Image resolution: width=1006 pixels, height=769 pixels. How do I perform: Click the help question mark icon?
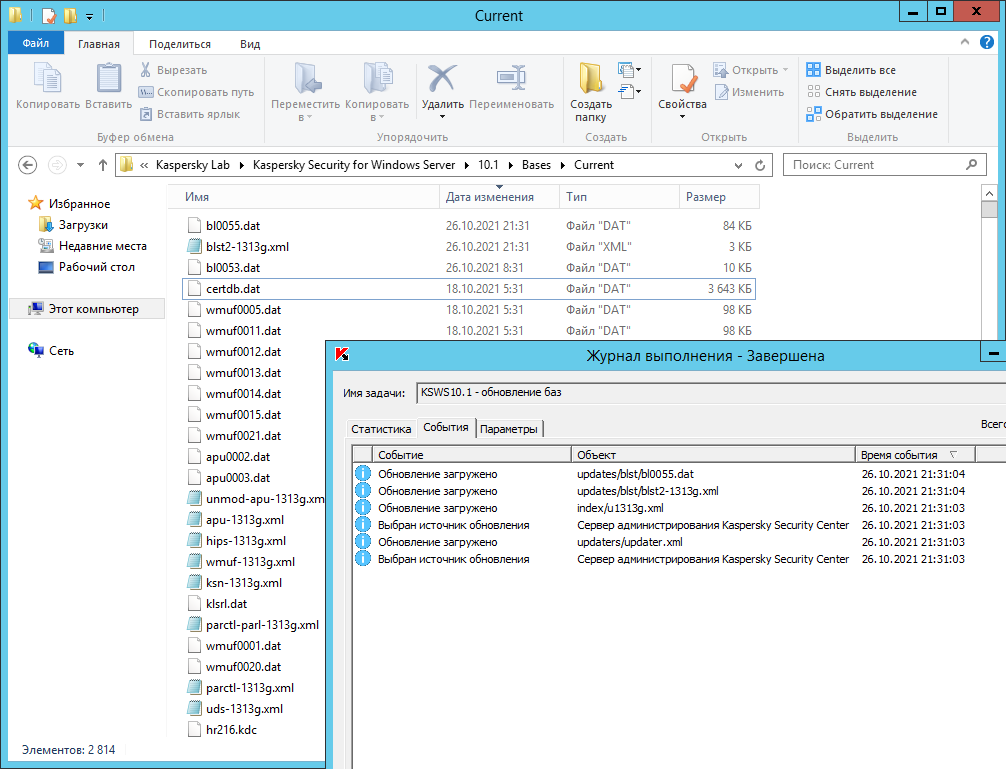tap(988, 43)
